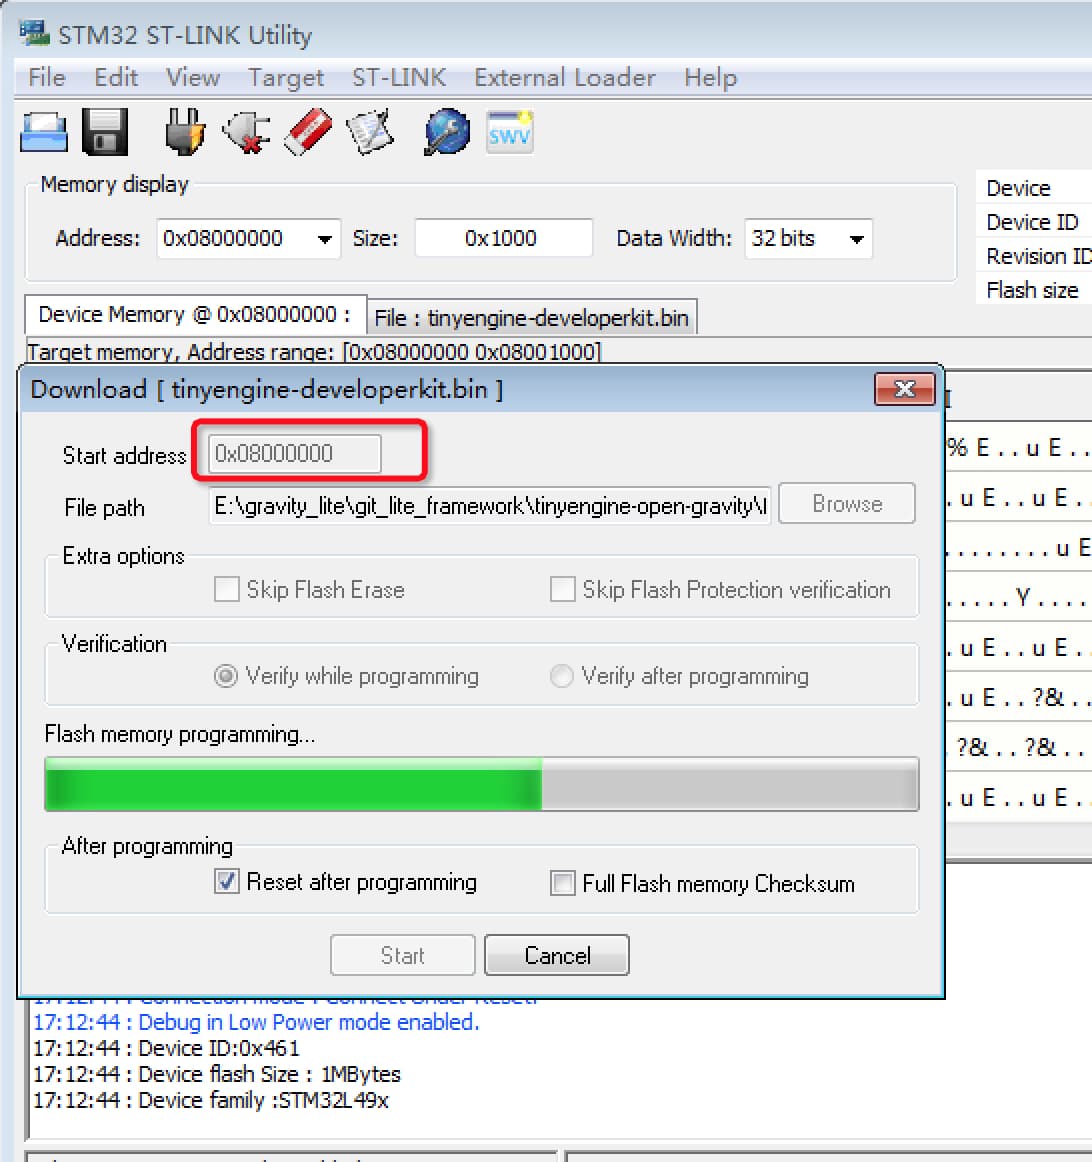Switch to Device Memory @ 0x08000000 tab
Image resolution: width=1092 pixels, height=1162 pixels.
pyautogui.click(x=195, y=315)
